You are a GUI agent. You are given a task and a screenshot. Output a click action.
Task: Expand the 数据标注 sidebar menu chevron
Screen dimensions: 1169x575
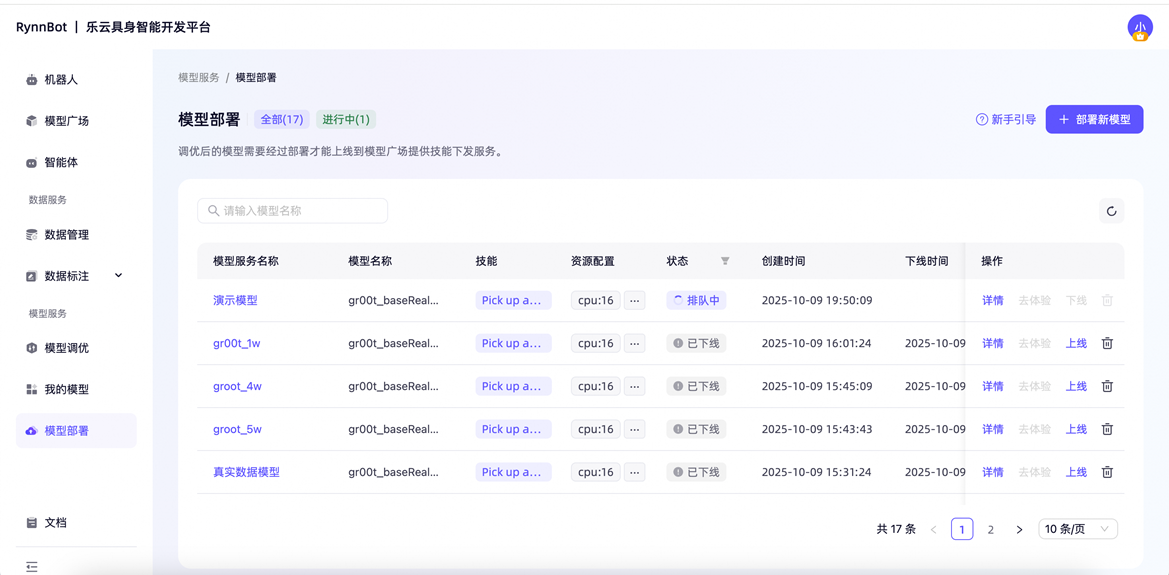(x=119, y=275)
